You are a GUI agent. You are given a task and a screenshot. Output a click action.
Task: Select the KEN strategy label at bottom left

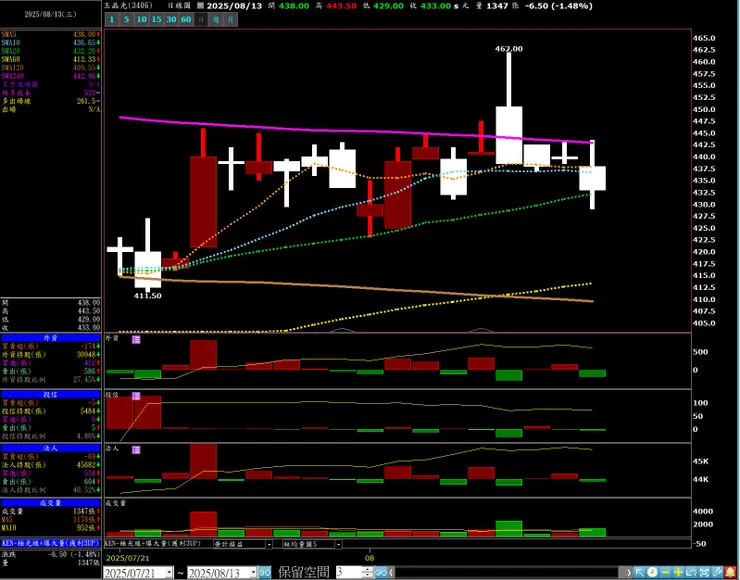(50, 543)
